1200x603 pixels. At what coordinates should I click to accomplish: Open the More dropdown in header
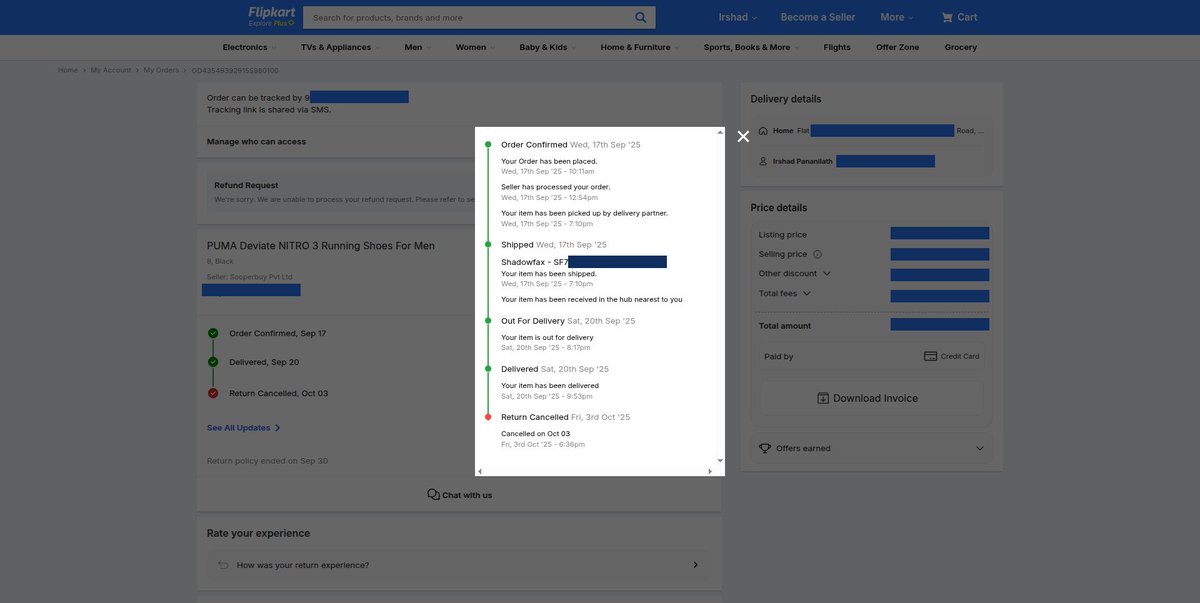(x=897, y=17)
